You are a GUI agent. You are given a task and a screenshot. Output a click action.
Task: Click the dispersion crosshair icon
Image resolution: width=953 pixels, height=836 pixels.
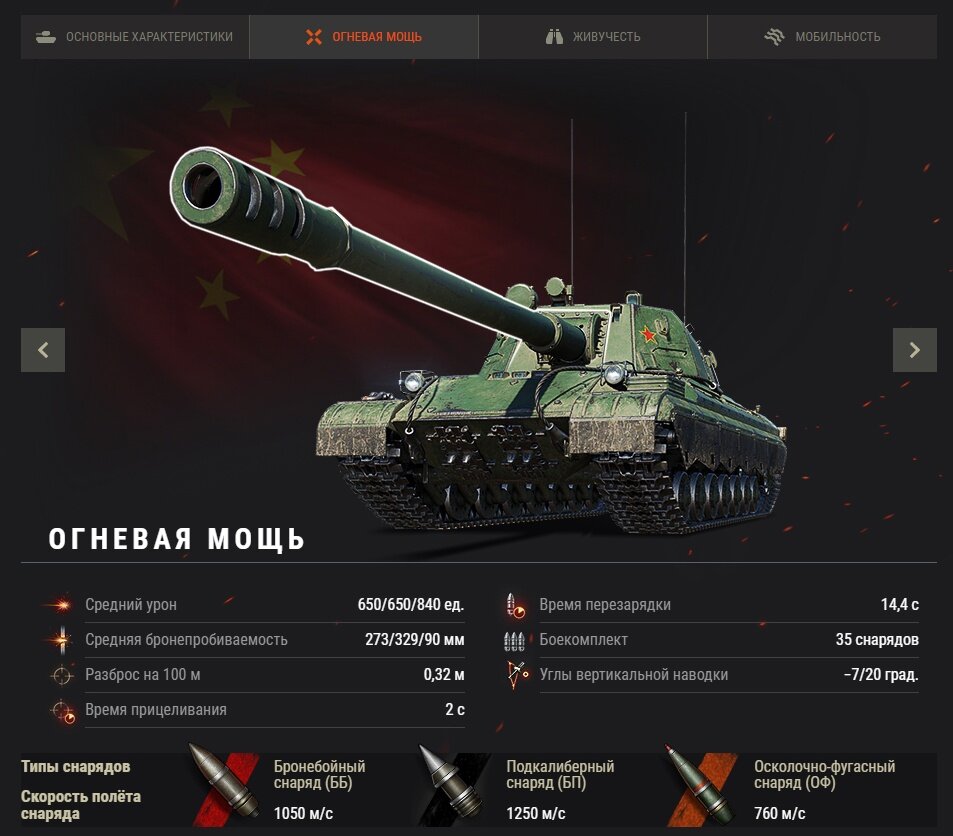[x=62, y=675]
